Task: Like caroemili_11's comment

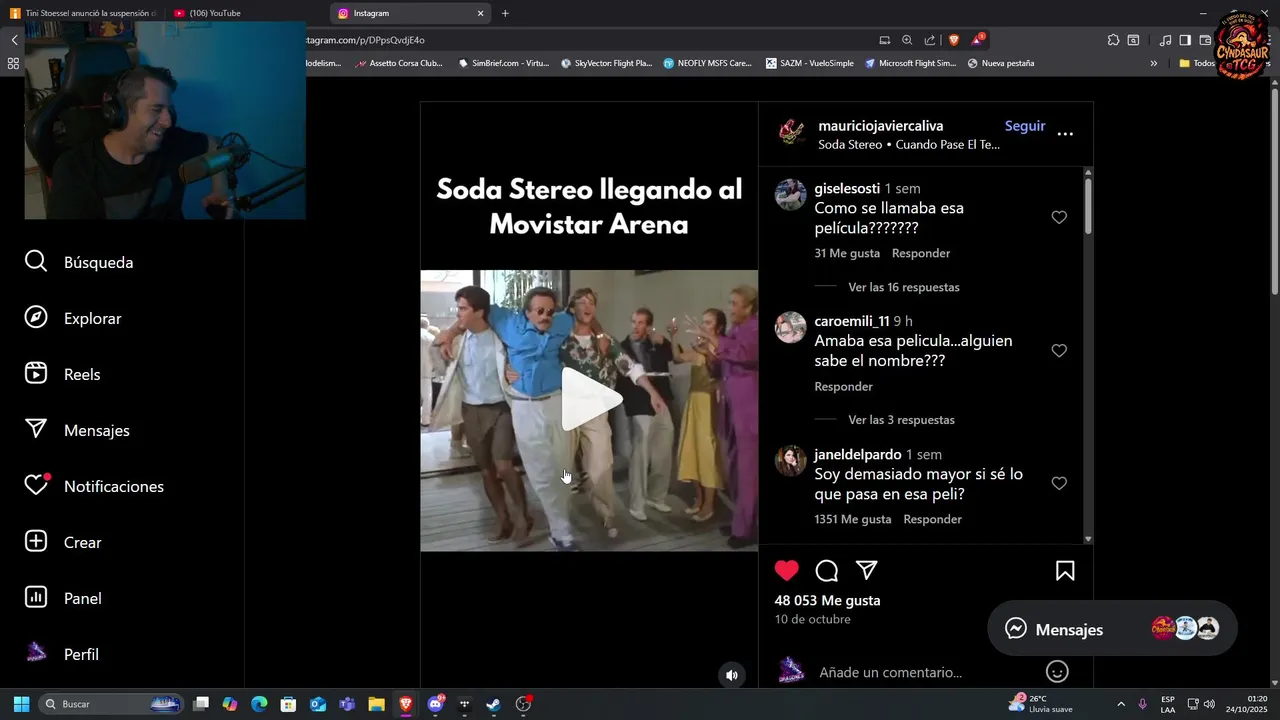Action: tap(1059, 350)
